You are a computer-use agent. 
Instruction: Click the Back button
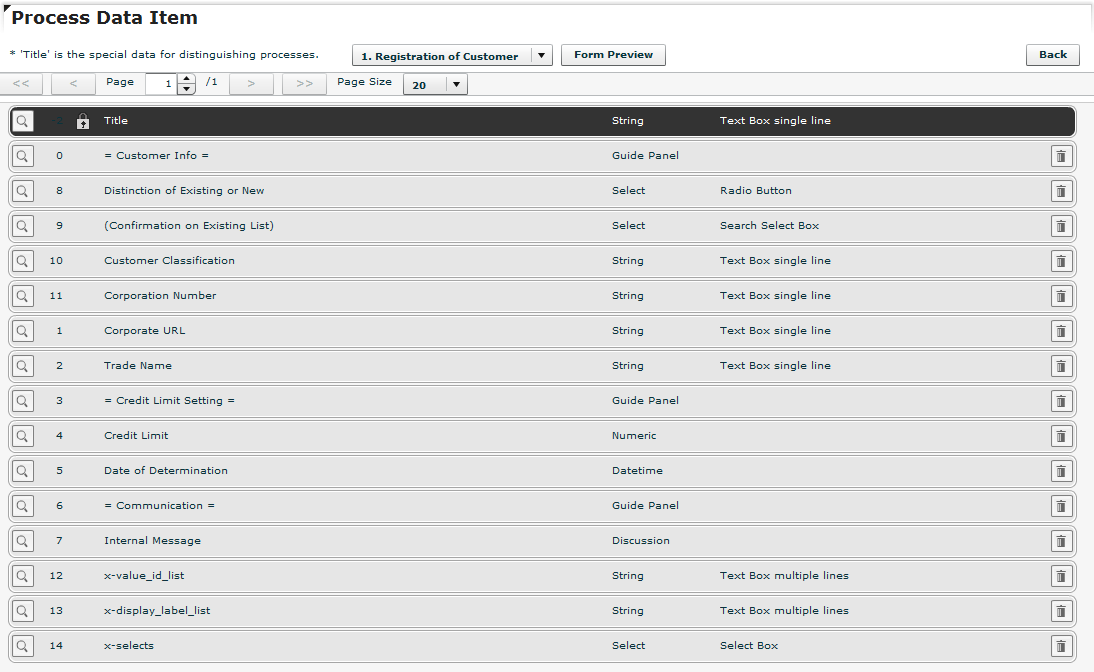(1052, 55)
